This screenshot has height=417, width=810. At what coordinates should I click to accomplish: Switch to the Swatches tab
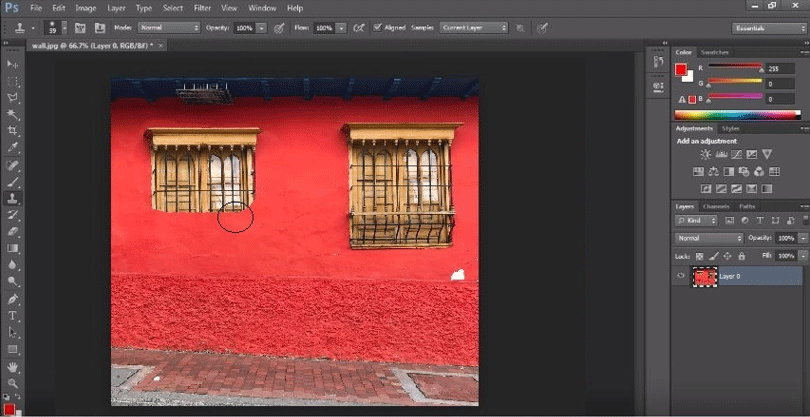pos(715,52)
